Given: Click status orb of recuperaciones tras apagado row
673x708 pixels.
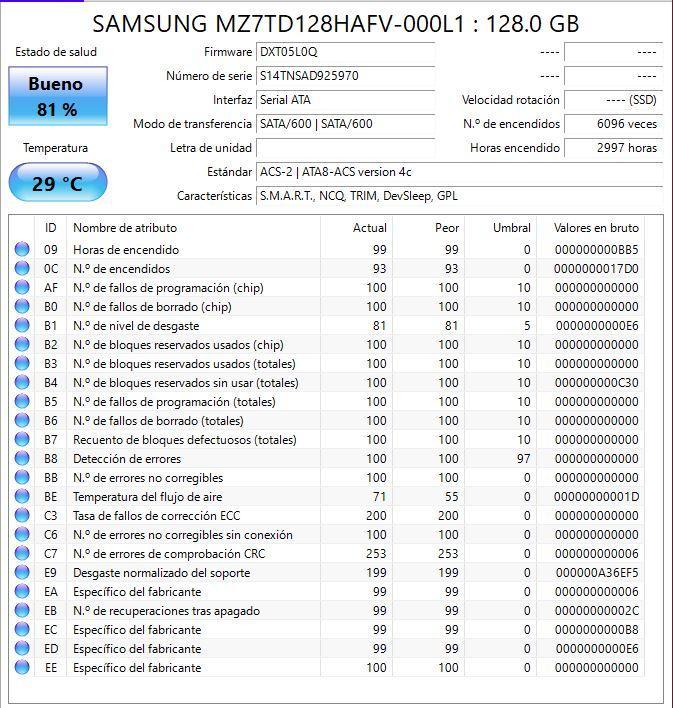Looking at the screenshot, I should [x=22, y=610].
